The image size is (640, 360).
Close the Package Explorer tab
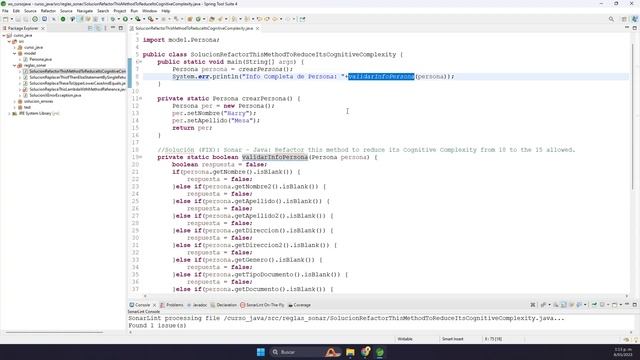(x=43, y=28)
